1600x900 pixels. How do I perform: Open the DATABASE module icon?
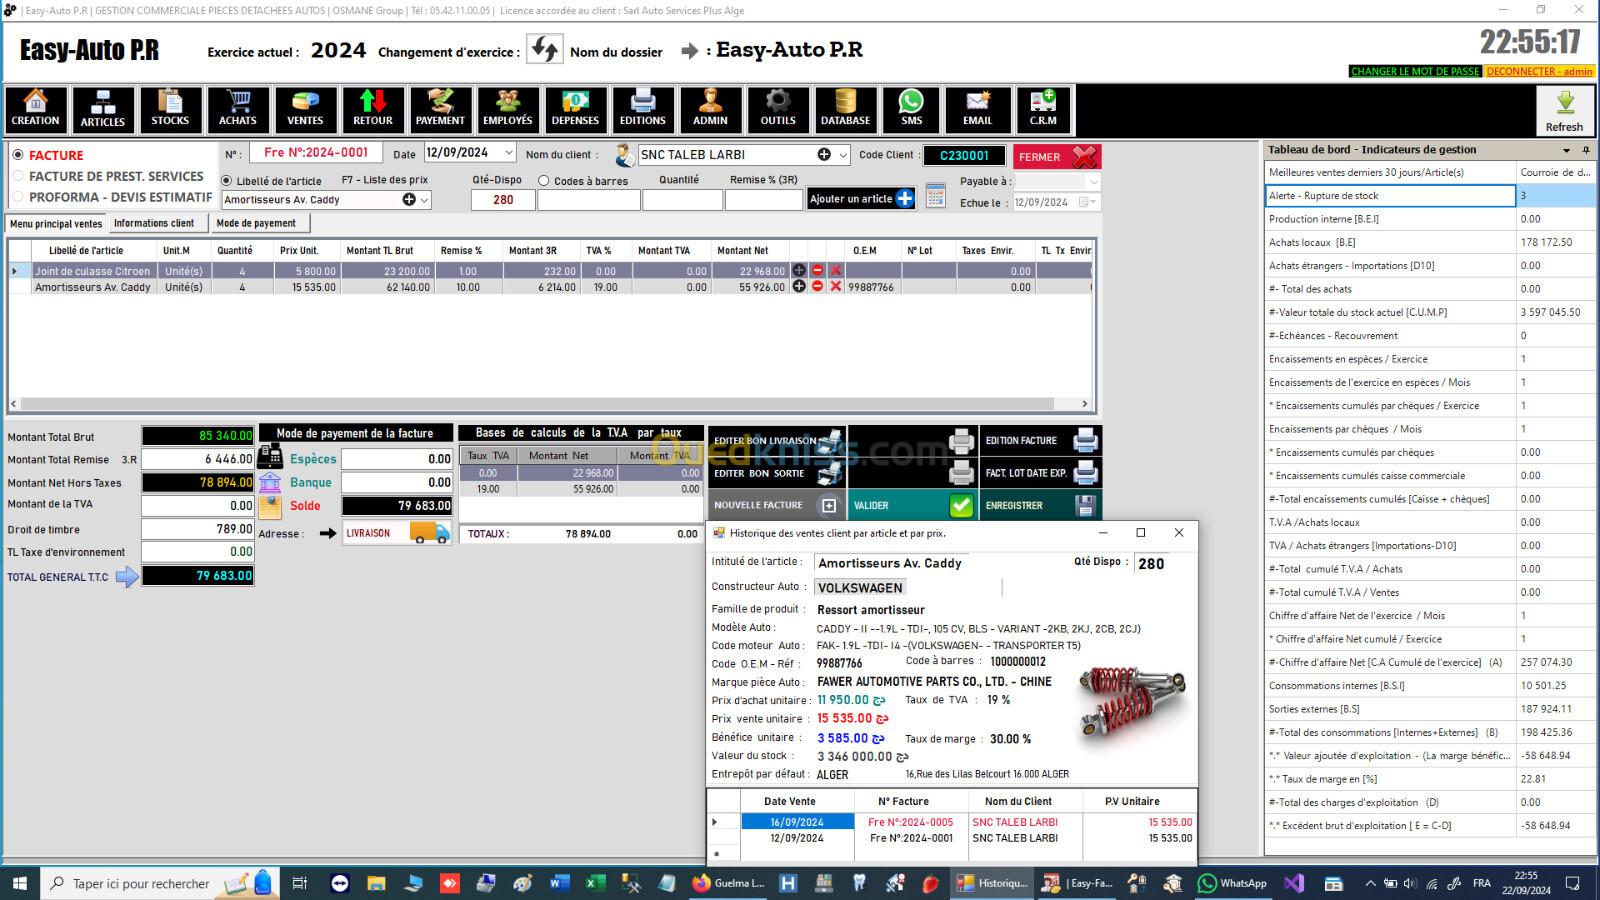tap(845, 109)
